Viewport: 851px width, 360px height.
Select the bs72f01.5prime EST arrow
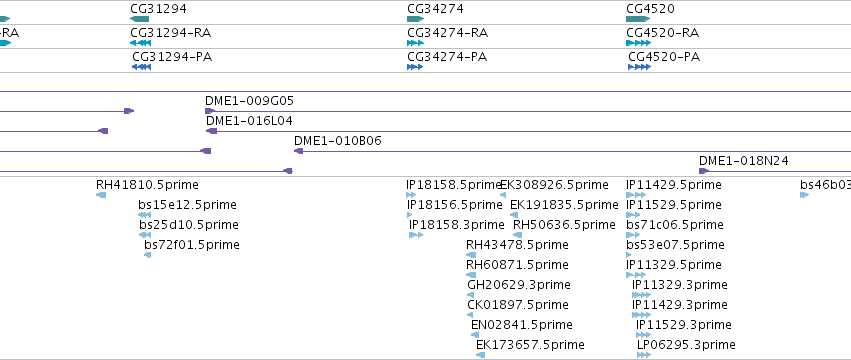click(148, 255)
